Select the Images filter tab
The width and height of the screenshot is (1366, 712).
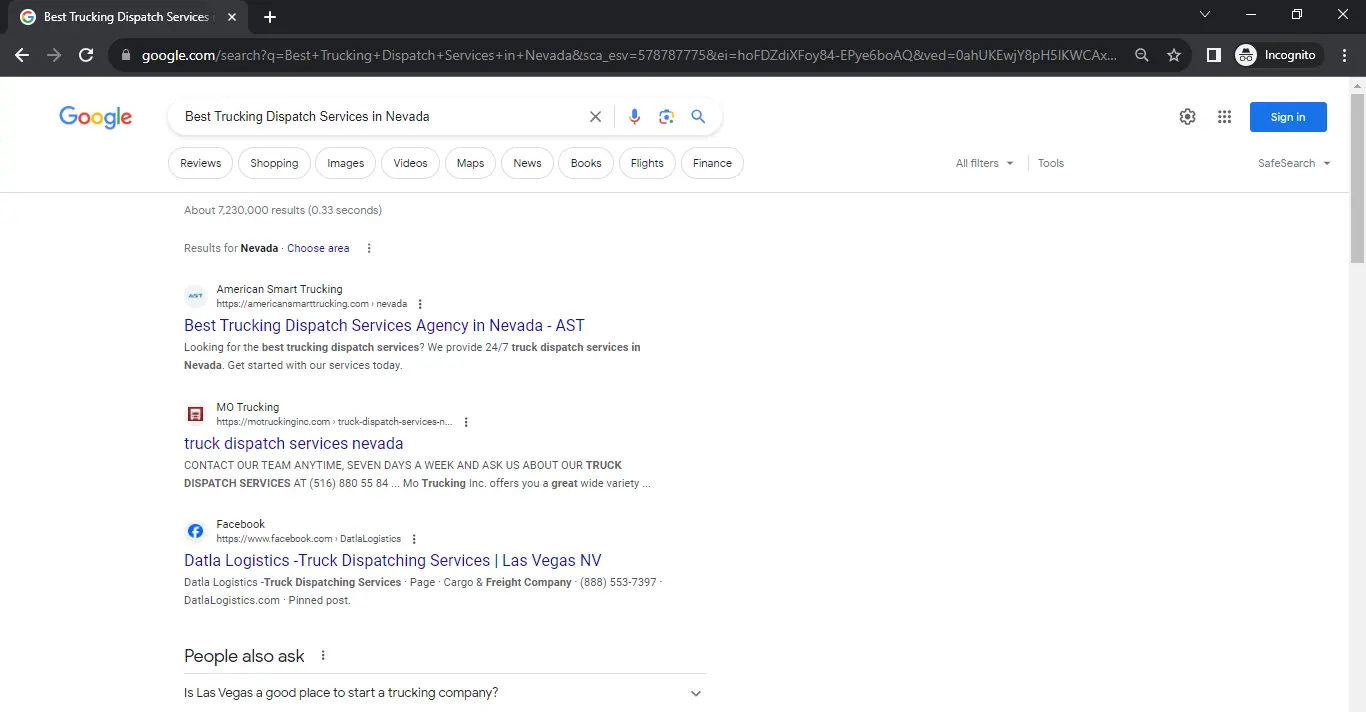pyautogui.click(x=345, y=163)
